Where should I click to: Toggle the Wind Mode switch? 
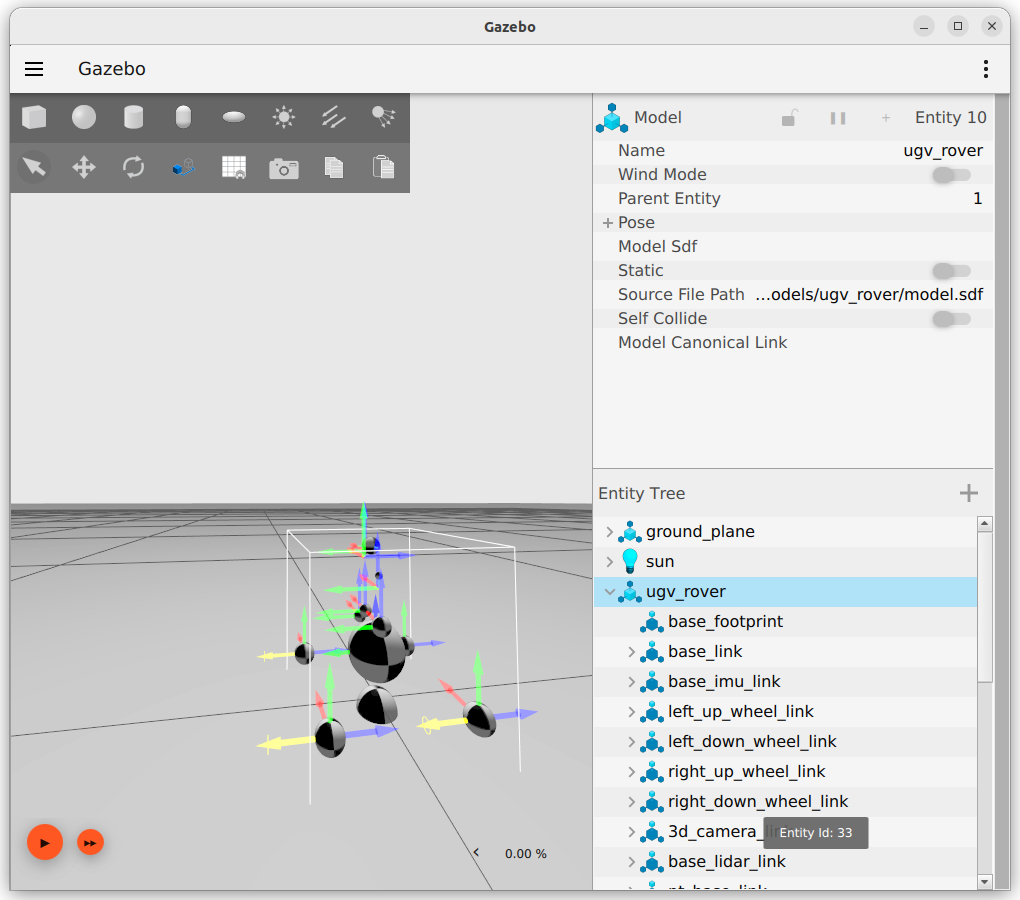(x=951, y=175)
